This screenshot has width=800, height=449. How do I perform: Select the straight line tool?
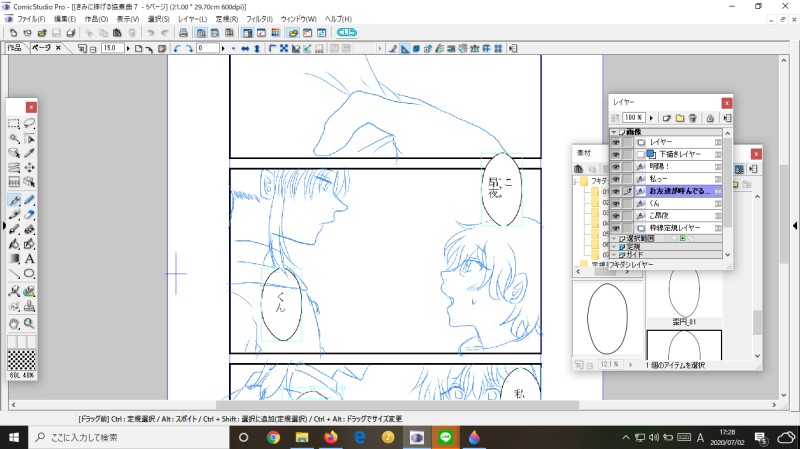(x=14, y=273)
